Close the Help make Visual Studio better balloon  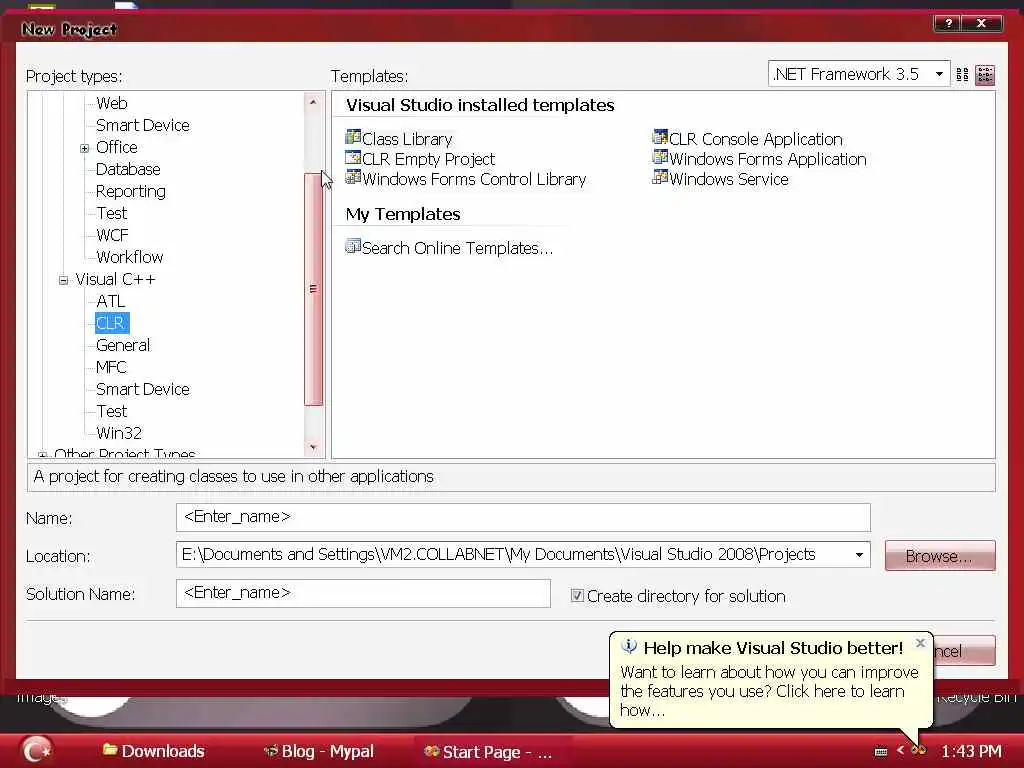(x=920, y=643)
